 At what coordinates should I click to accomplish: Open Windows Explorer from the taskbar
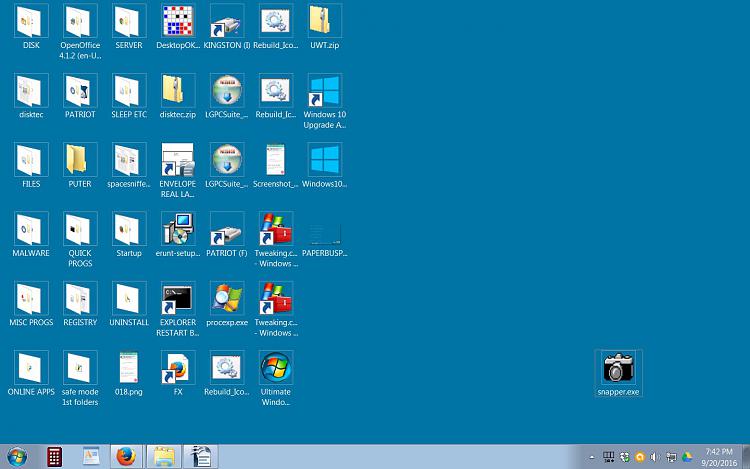point(164,457)
